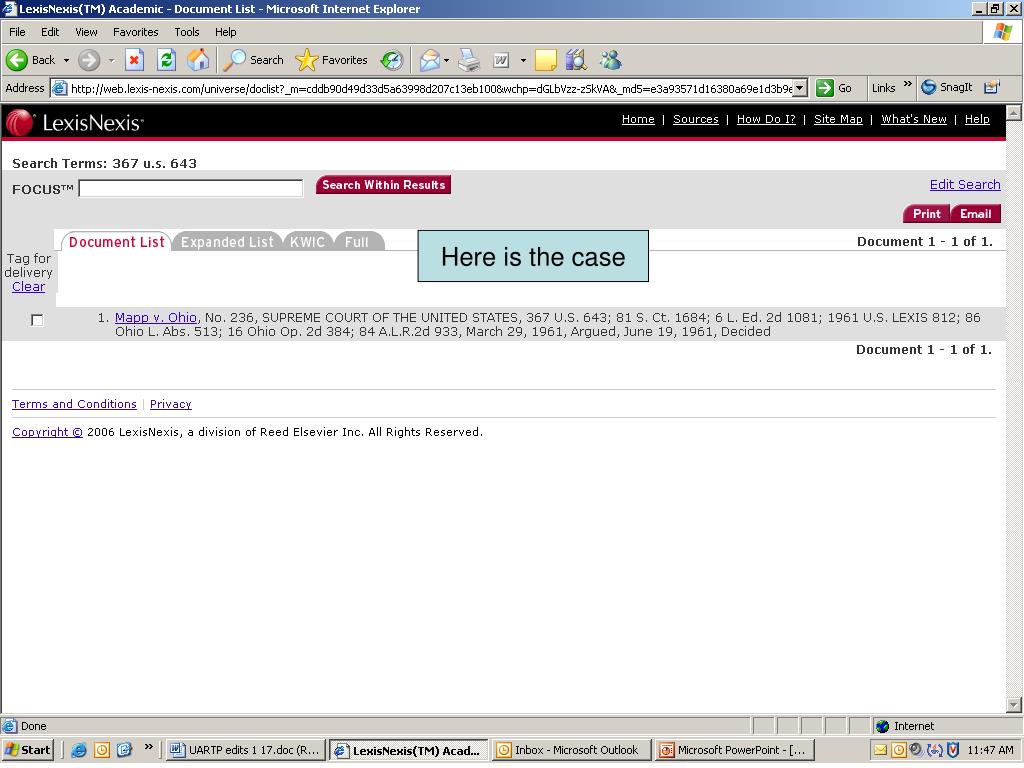Screen dimensions: 1024x768
Task: Expand the Edit with Word dropdown arrow
Action: point(523,60)
